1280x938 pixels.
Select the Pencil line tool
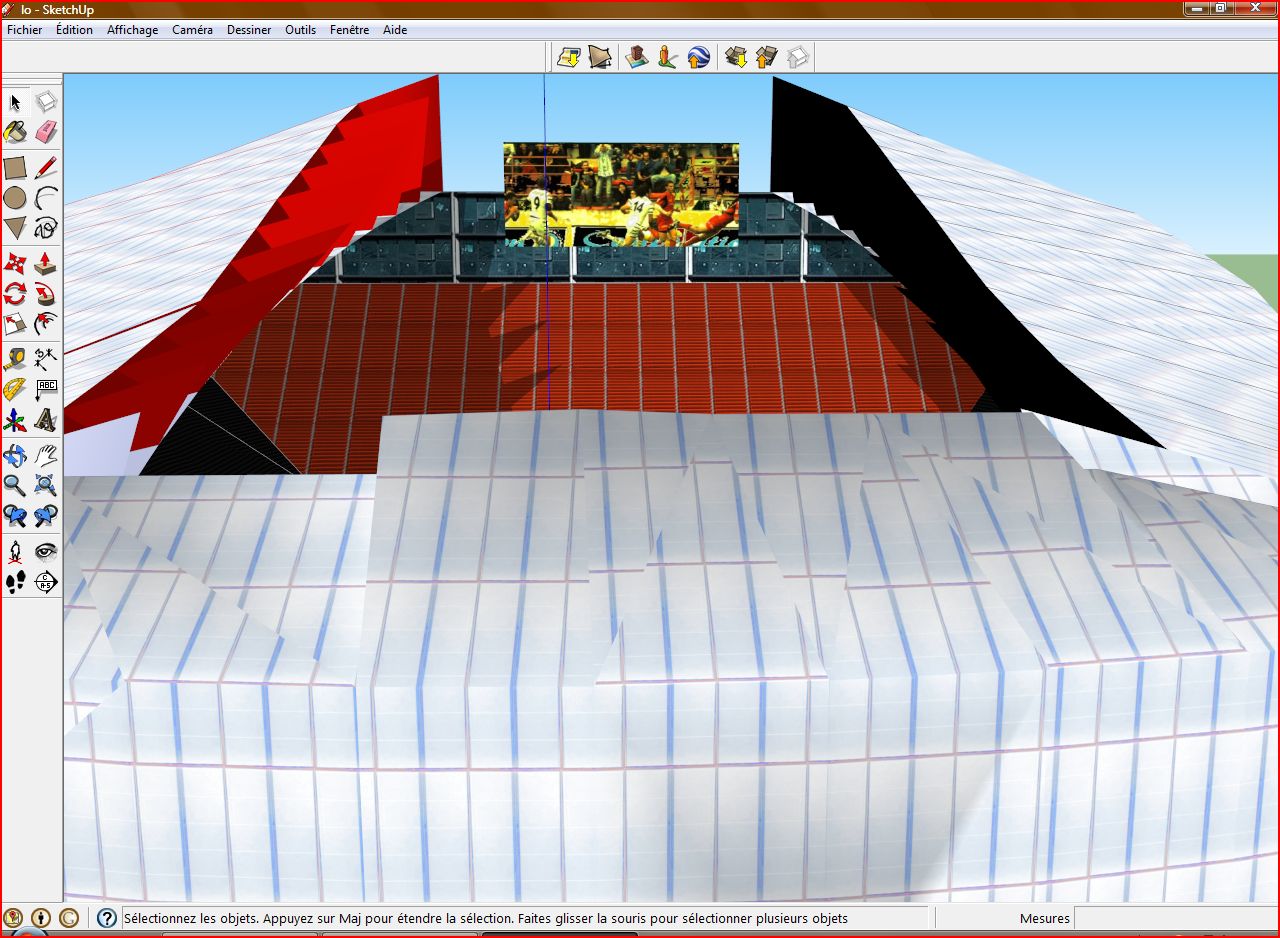(x=46, y=167)
